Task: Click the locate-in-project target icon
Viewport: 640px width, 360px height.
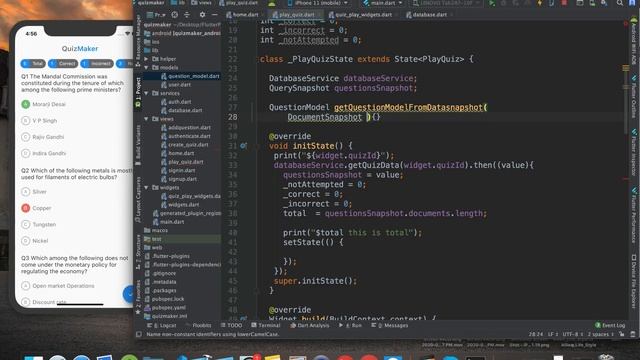Action: pyautogui.click(x=175, y=15)
